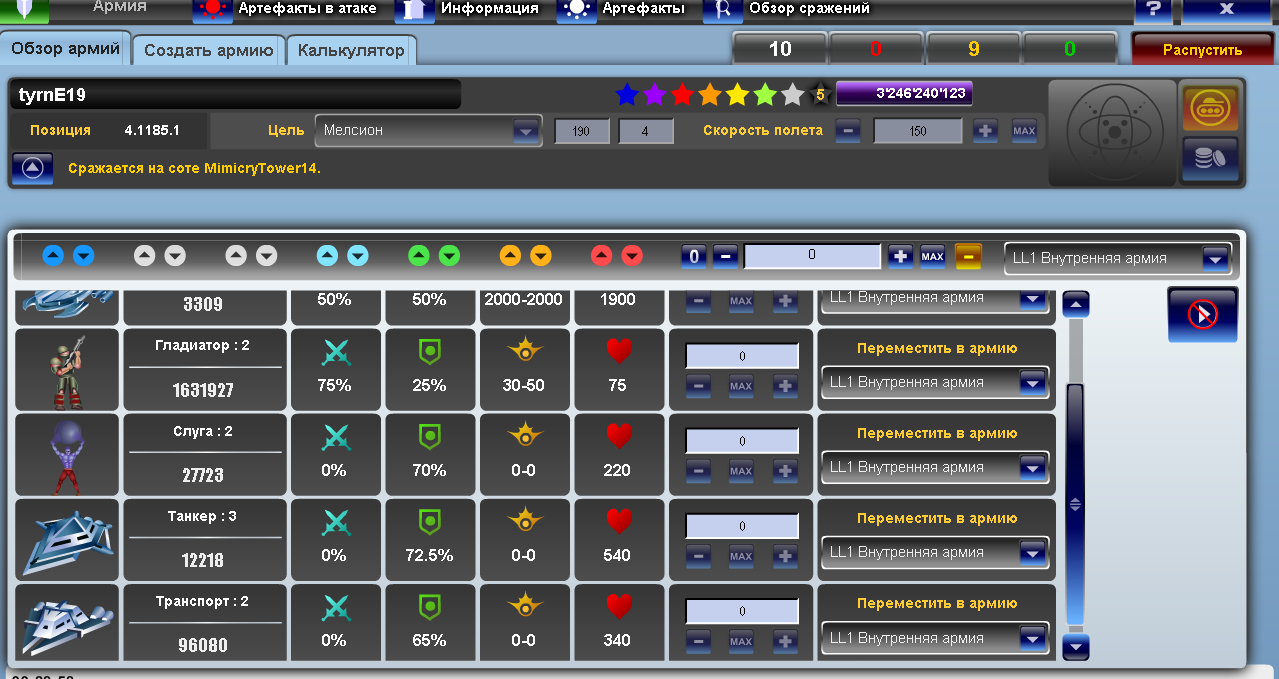Image resolution: width=1279 pixels, height=679 pixels.
Task: Click the quantity input field for Слуга
Action: [x=741, y=441]
